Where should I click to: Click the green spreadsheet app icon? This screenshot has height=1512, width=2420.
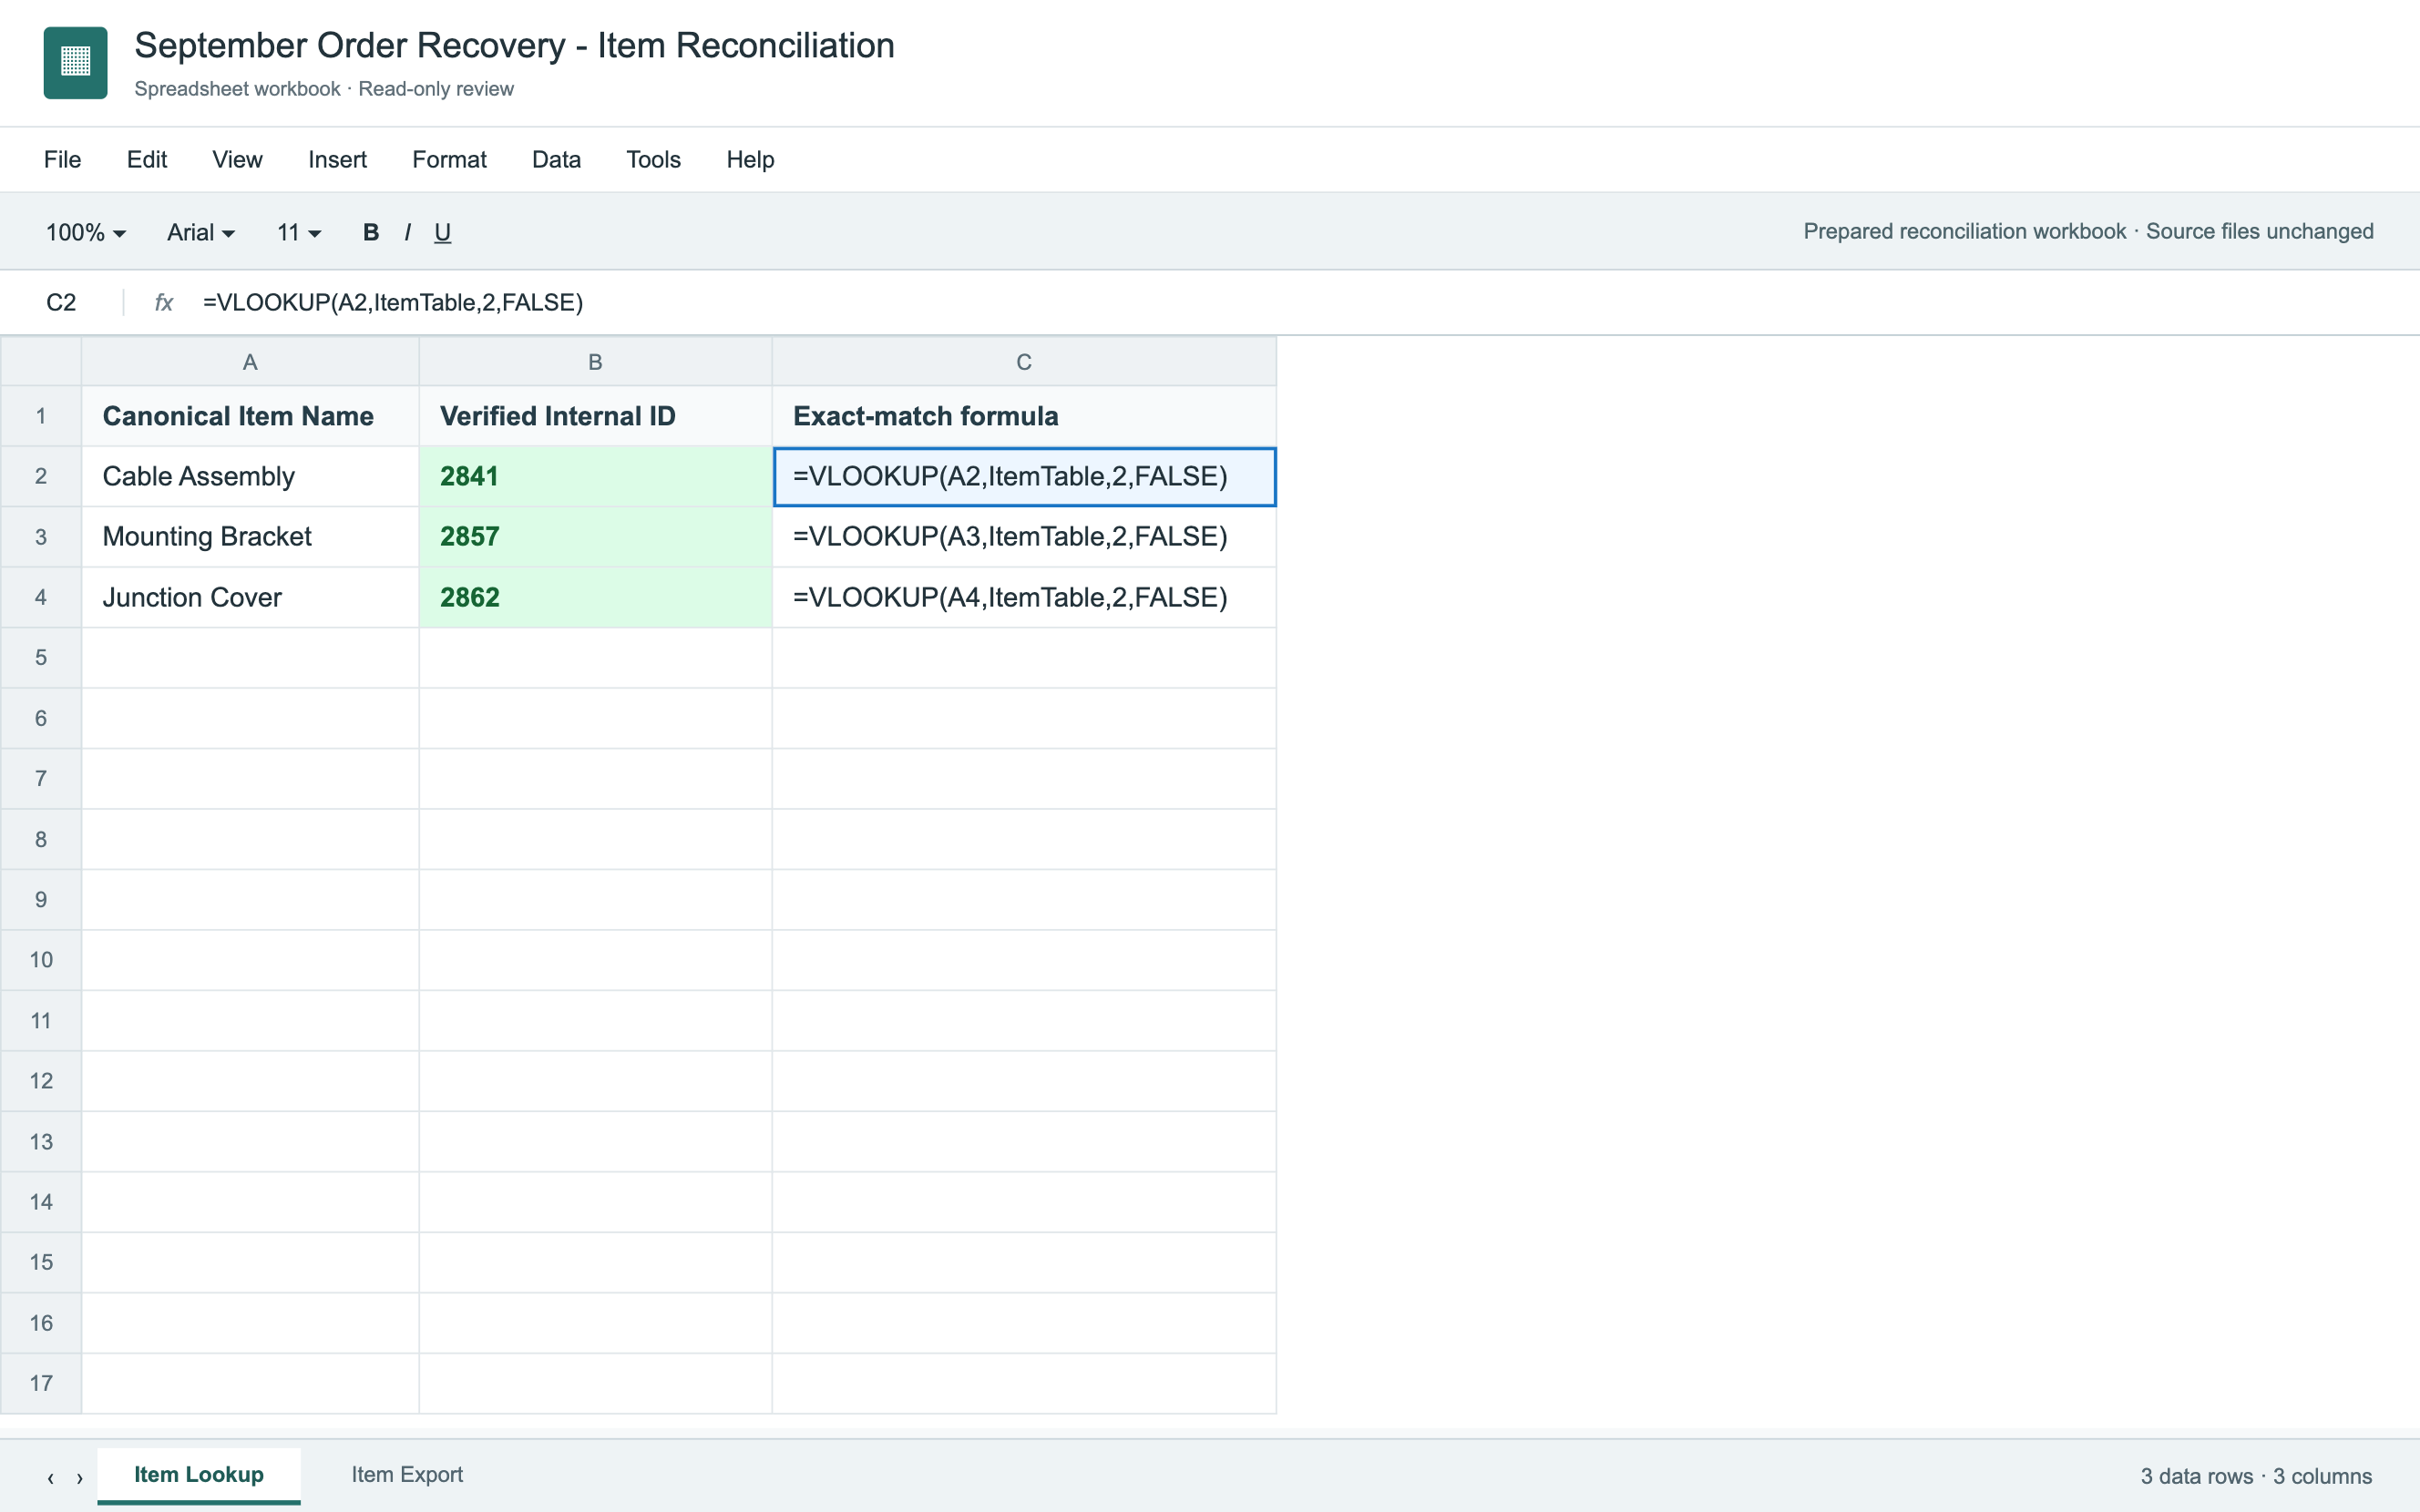75,62
